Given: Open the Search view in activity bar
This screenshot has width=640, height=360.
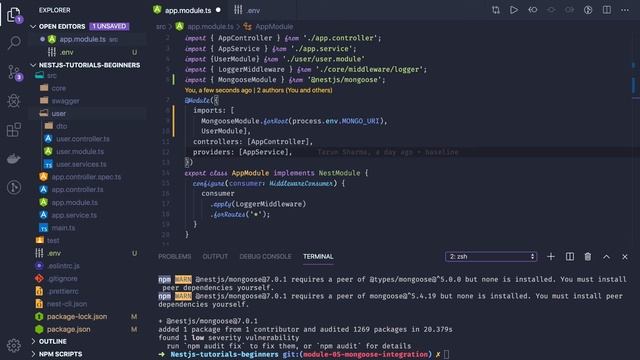Looking at the screenshot, I should [14, 42].
